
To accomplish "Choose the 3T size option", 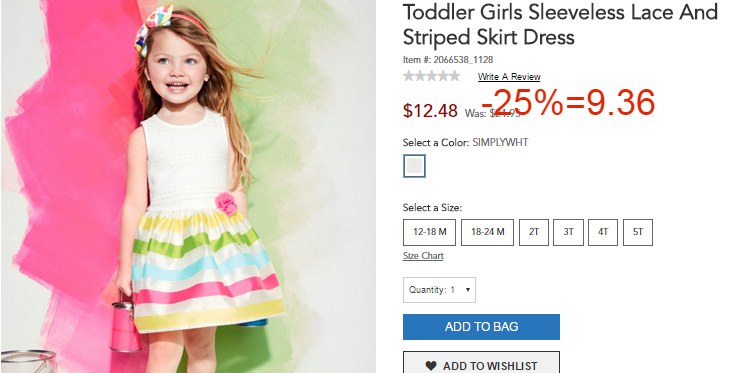I will click(568, 232).
